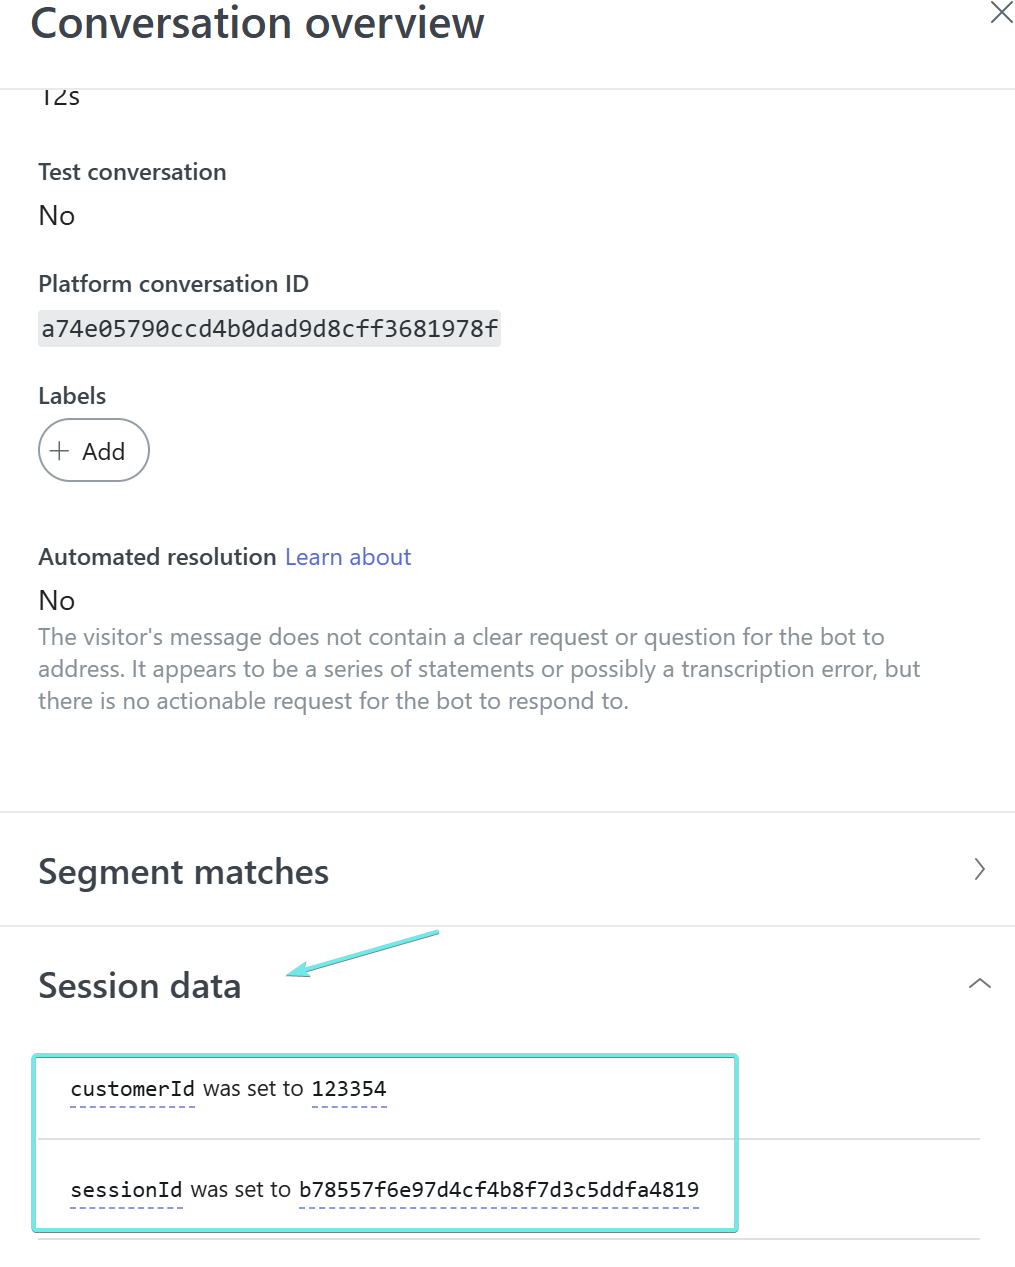Close the Conversation overview panel
Viewport: 1015px width, 1267px height.
pyautogui.click(x=1001, y=13)
